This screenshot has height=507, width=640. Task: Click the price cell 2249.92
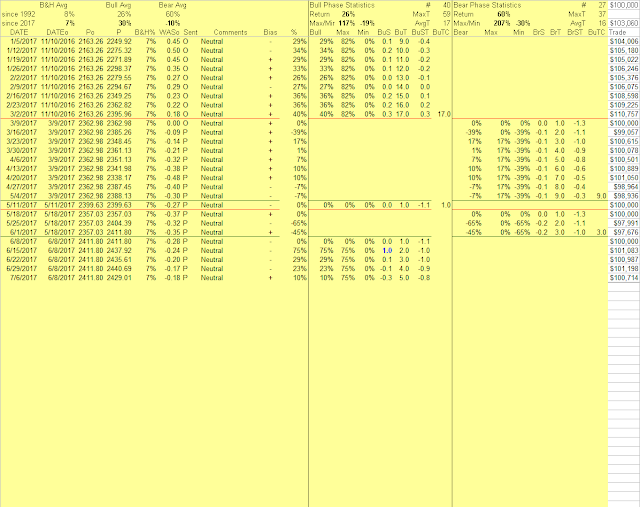click(119, 41)
